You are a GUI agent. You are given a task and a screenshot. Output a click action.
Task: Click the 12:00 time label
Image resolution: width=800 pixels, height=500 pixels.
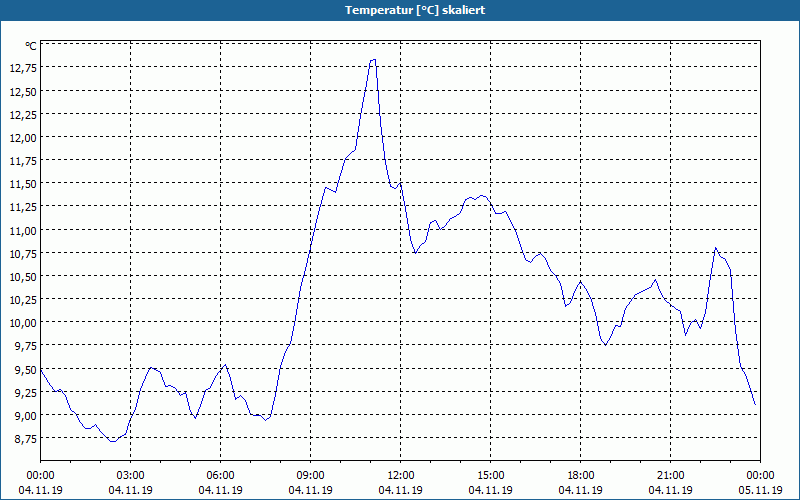pos(401,476)
